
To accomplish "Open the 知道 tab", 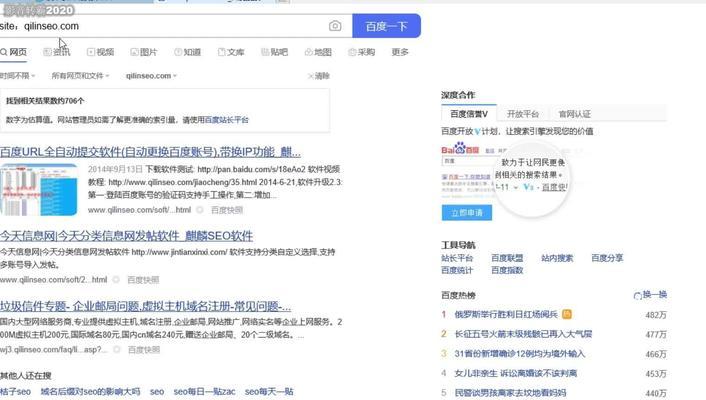I will [188, 52].
